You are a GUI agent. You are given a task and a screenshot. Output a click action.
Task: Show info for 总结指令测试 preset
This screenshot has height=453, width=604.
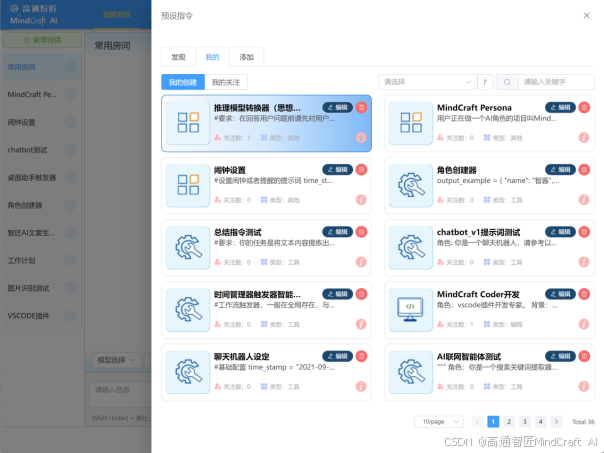point(361,262)
